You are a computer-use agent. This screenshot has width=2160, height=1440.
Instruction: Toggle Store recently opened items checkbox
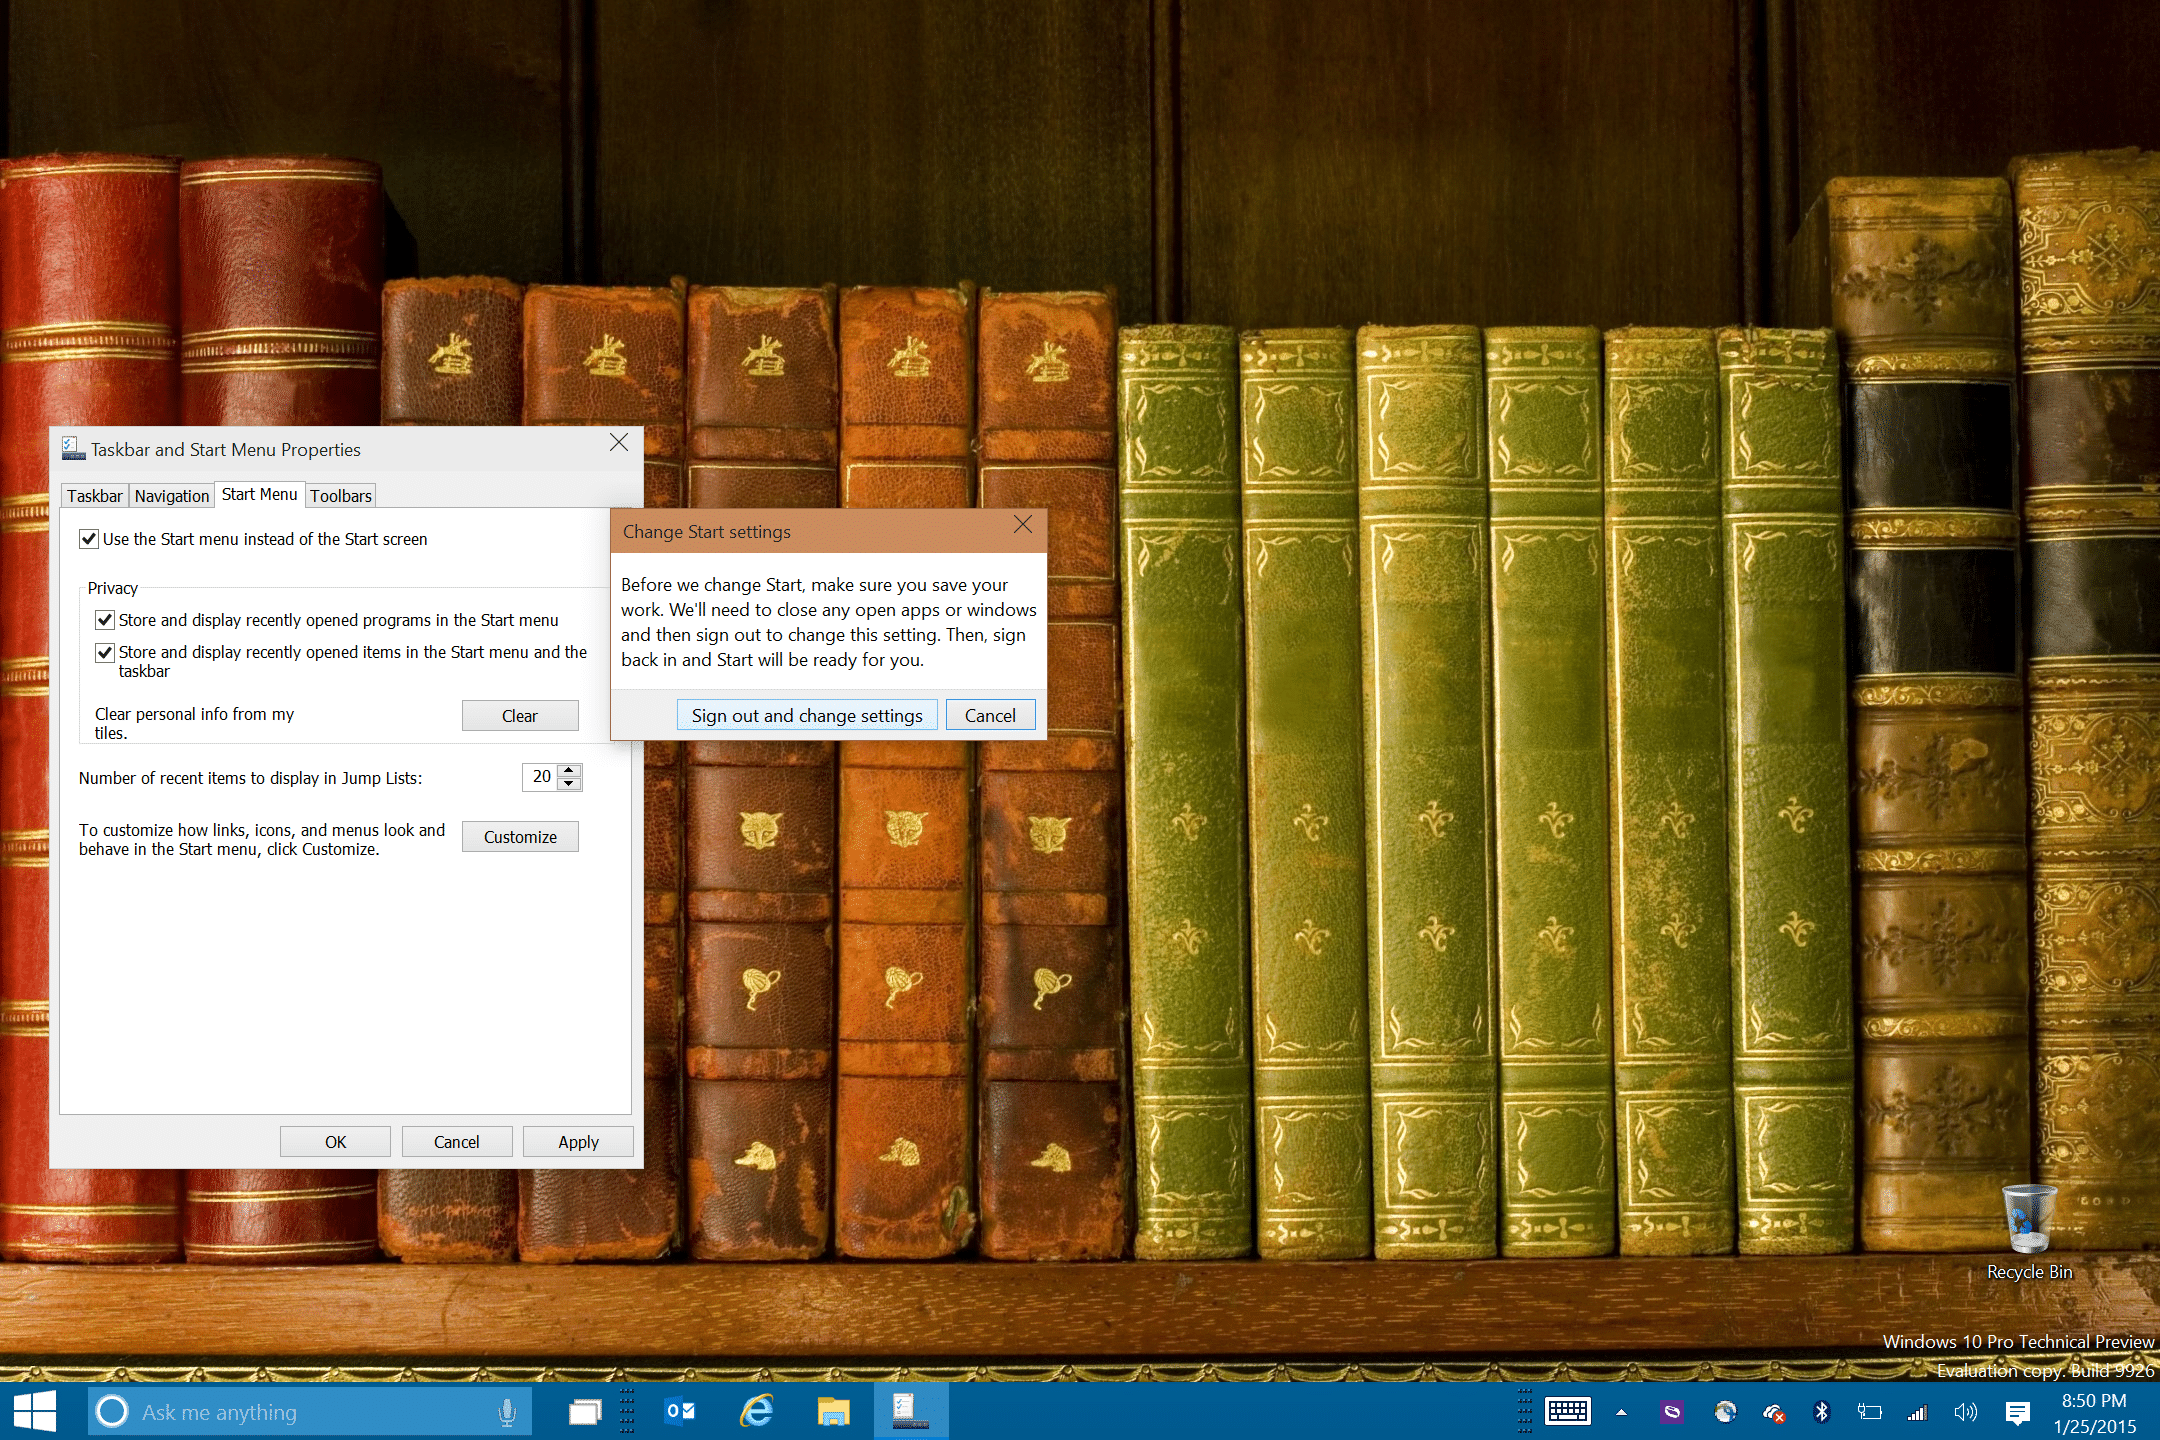pyautogui.click(x=105, y=652)
